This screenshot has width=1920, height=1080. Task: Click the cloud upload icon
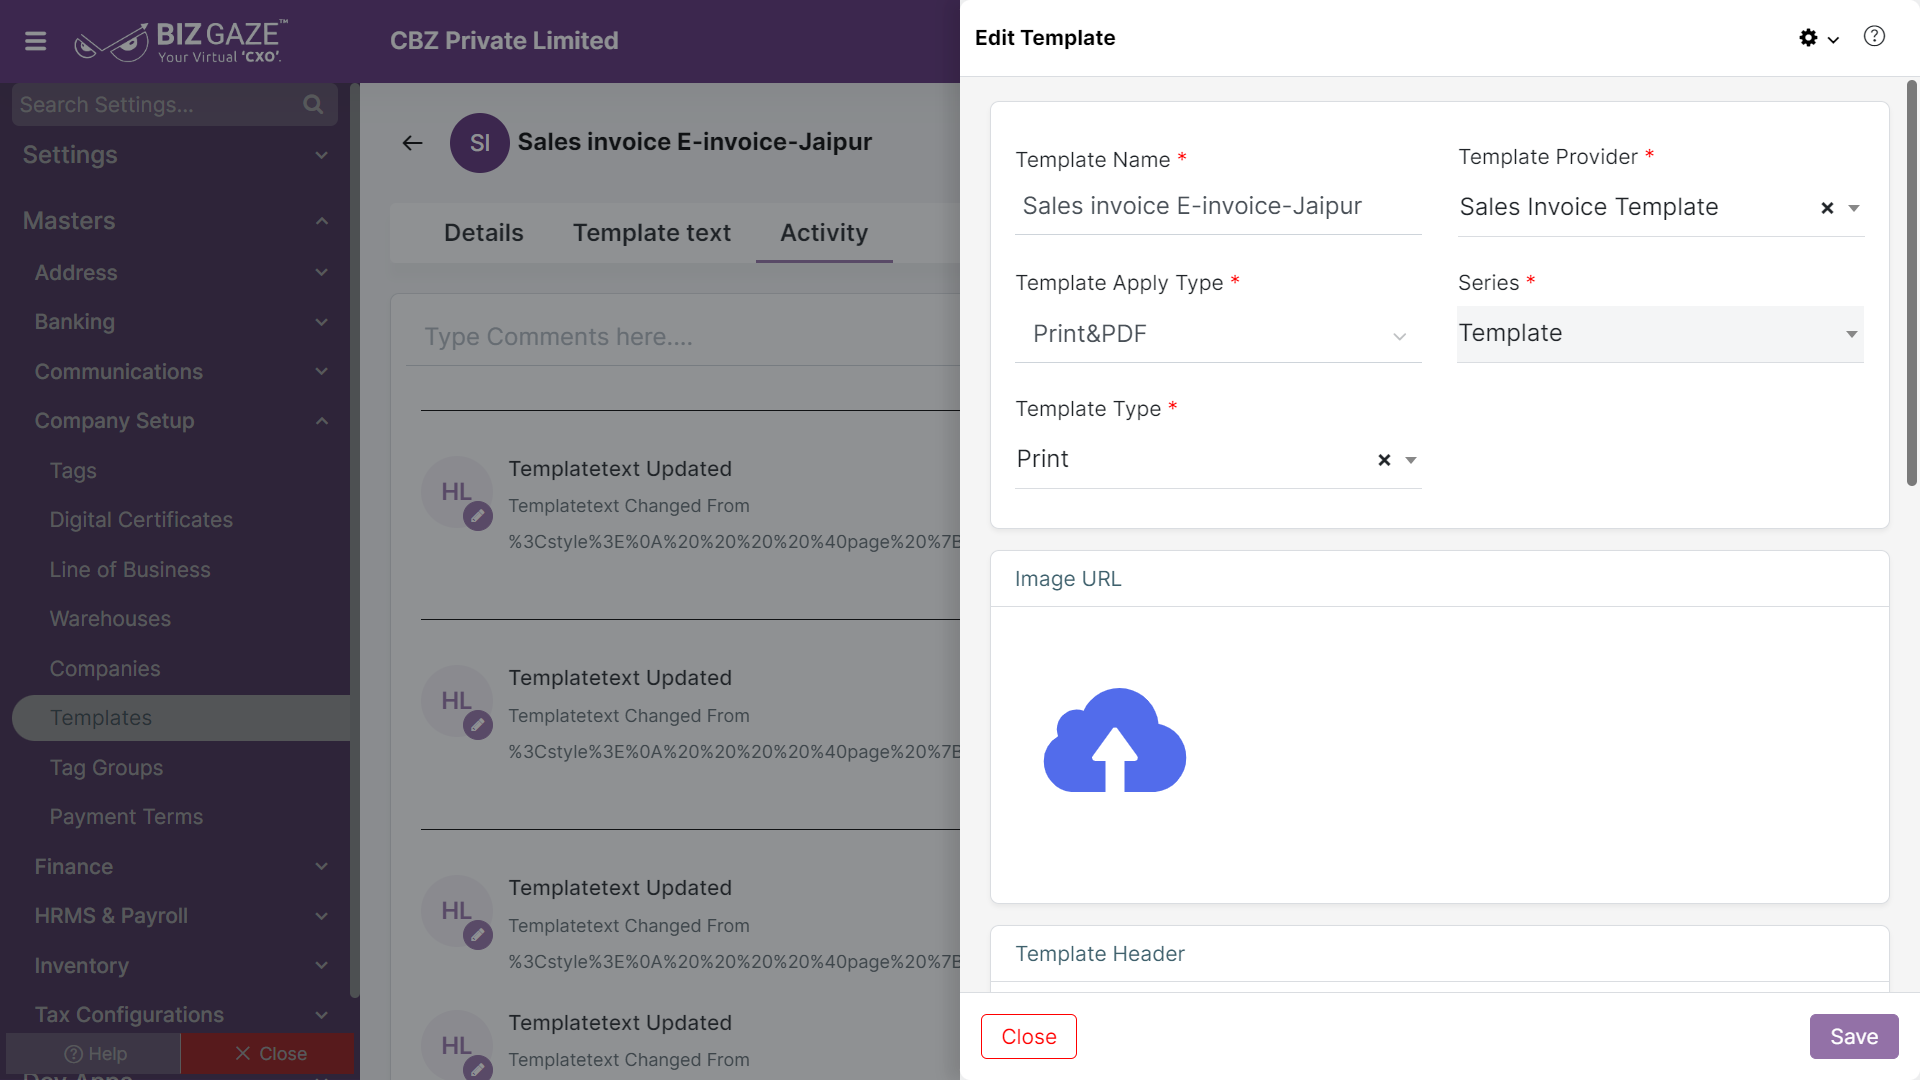(1115, 741)
